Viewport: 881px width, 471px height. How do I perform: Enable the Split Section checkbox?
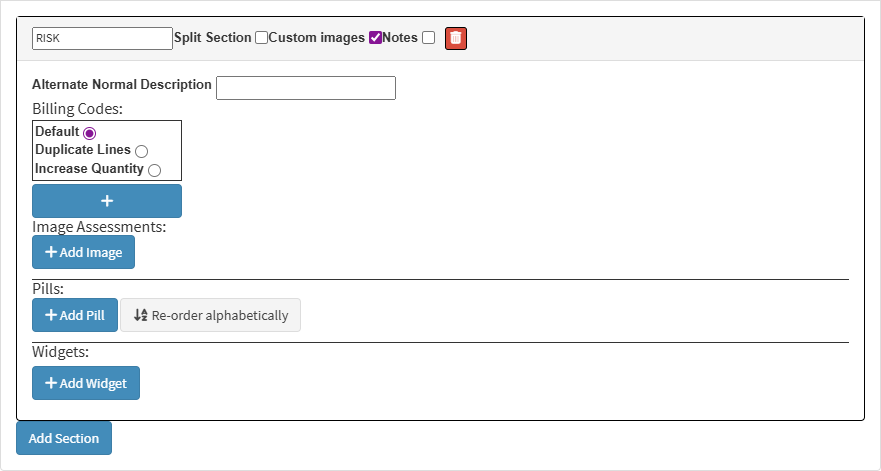[x=261, y=38]
